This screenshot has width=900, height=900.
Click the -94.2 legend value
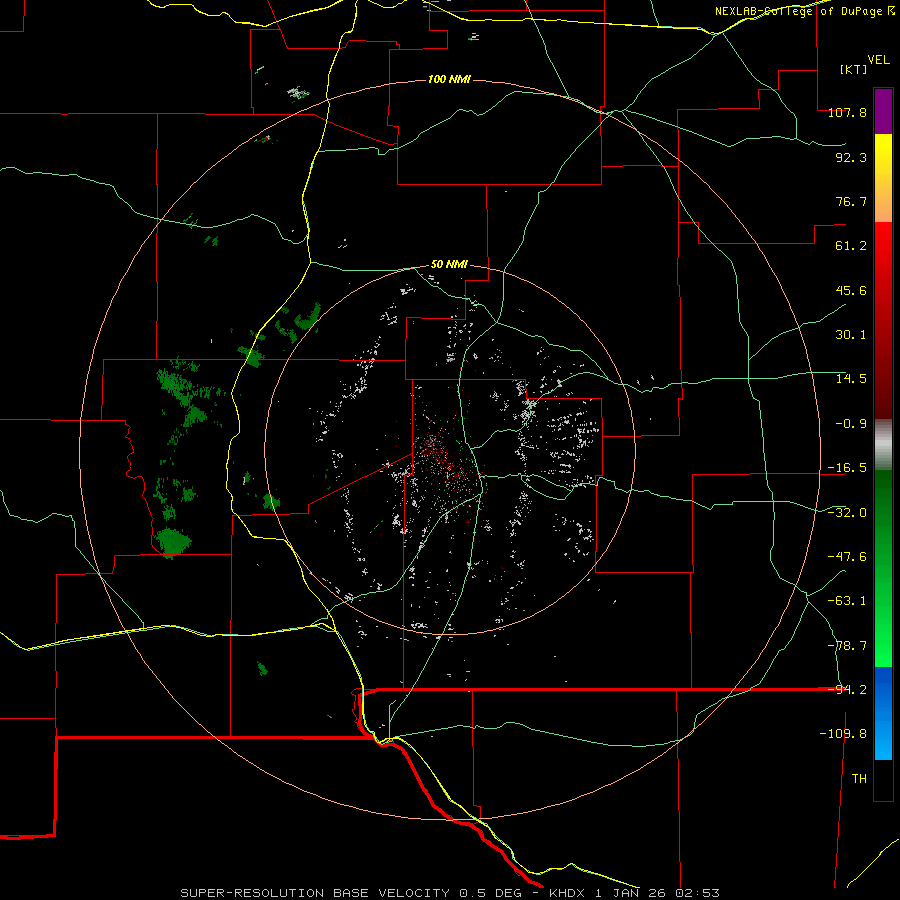coord(847,690)
